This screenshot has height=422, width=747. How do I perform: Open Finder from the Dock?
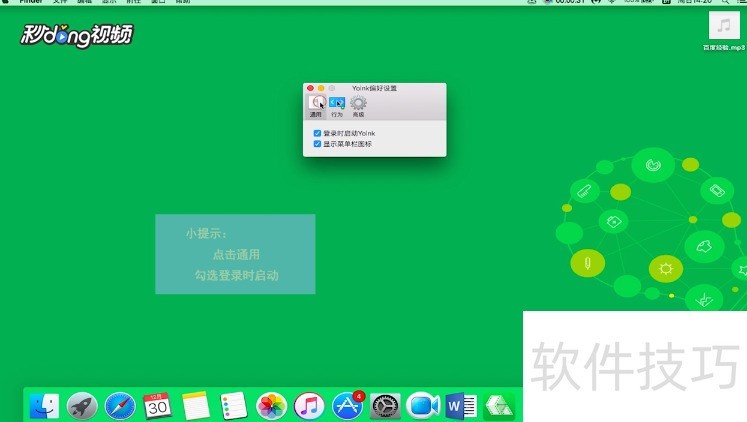(44, 406)
